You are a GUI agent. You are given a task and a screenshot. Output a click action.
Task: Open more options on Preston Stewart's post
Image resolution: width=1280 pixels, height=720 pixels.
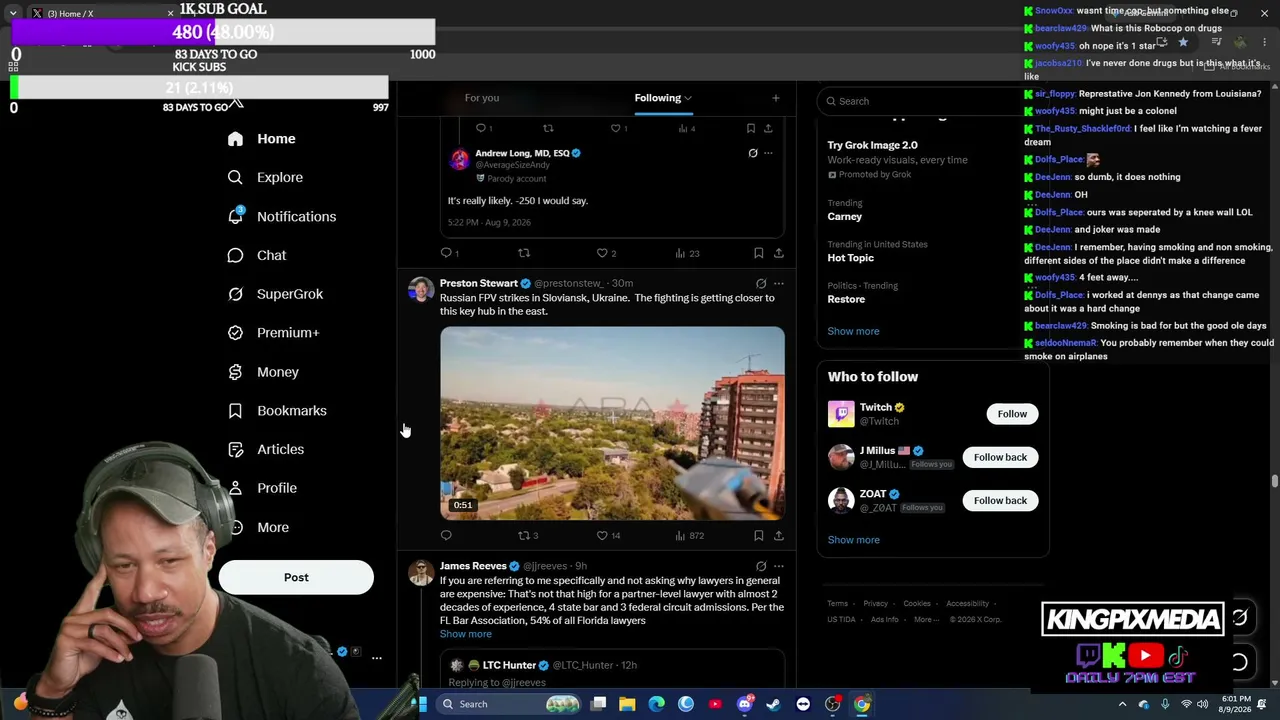pos(778,284)
